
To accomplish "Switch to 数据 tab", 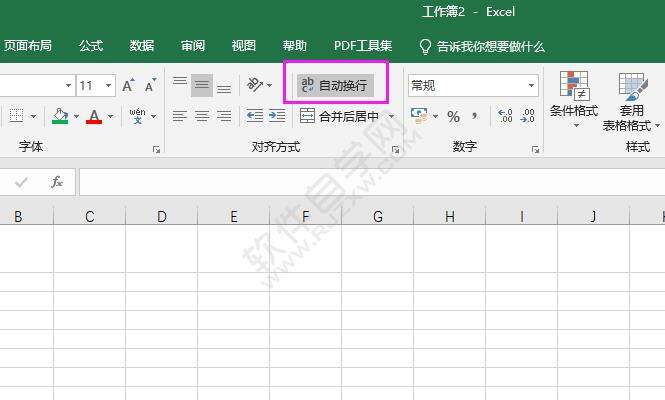I will pyautogui.click(x=142, y=45).
